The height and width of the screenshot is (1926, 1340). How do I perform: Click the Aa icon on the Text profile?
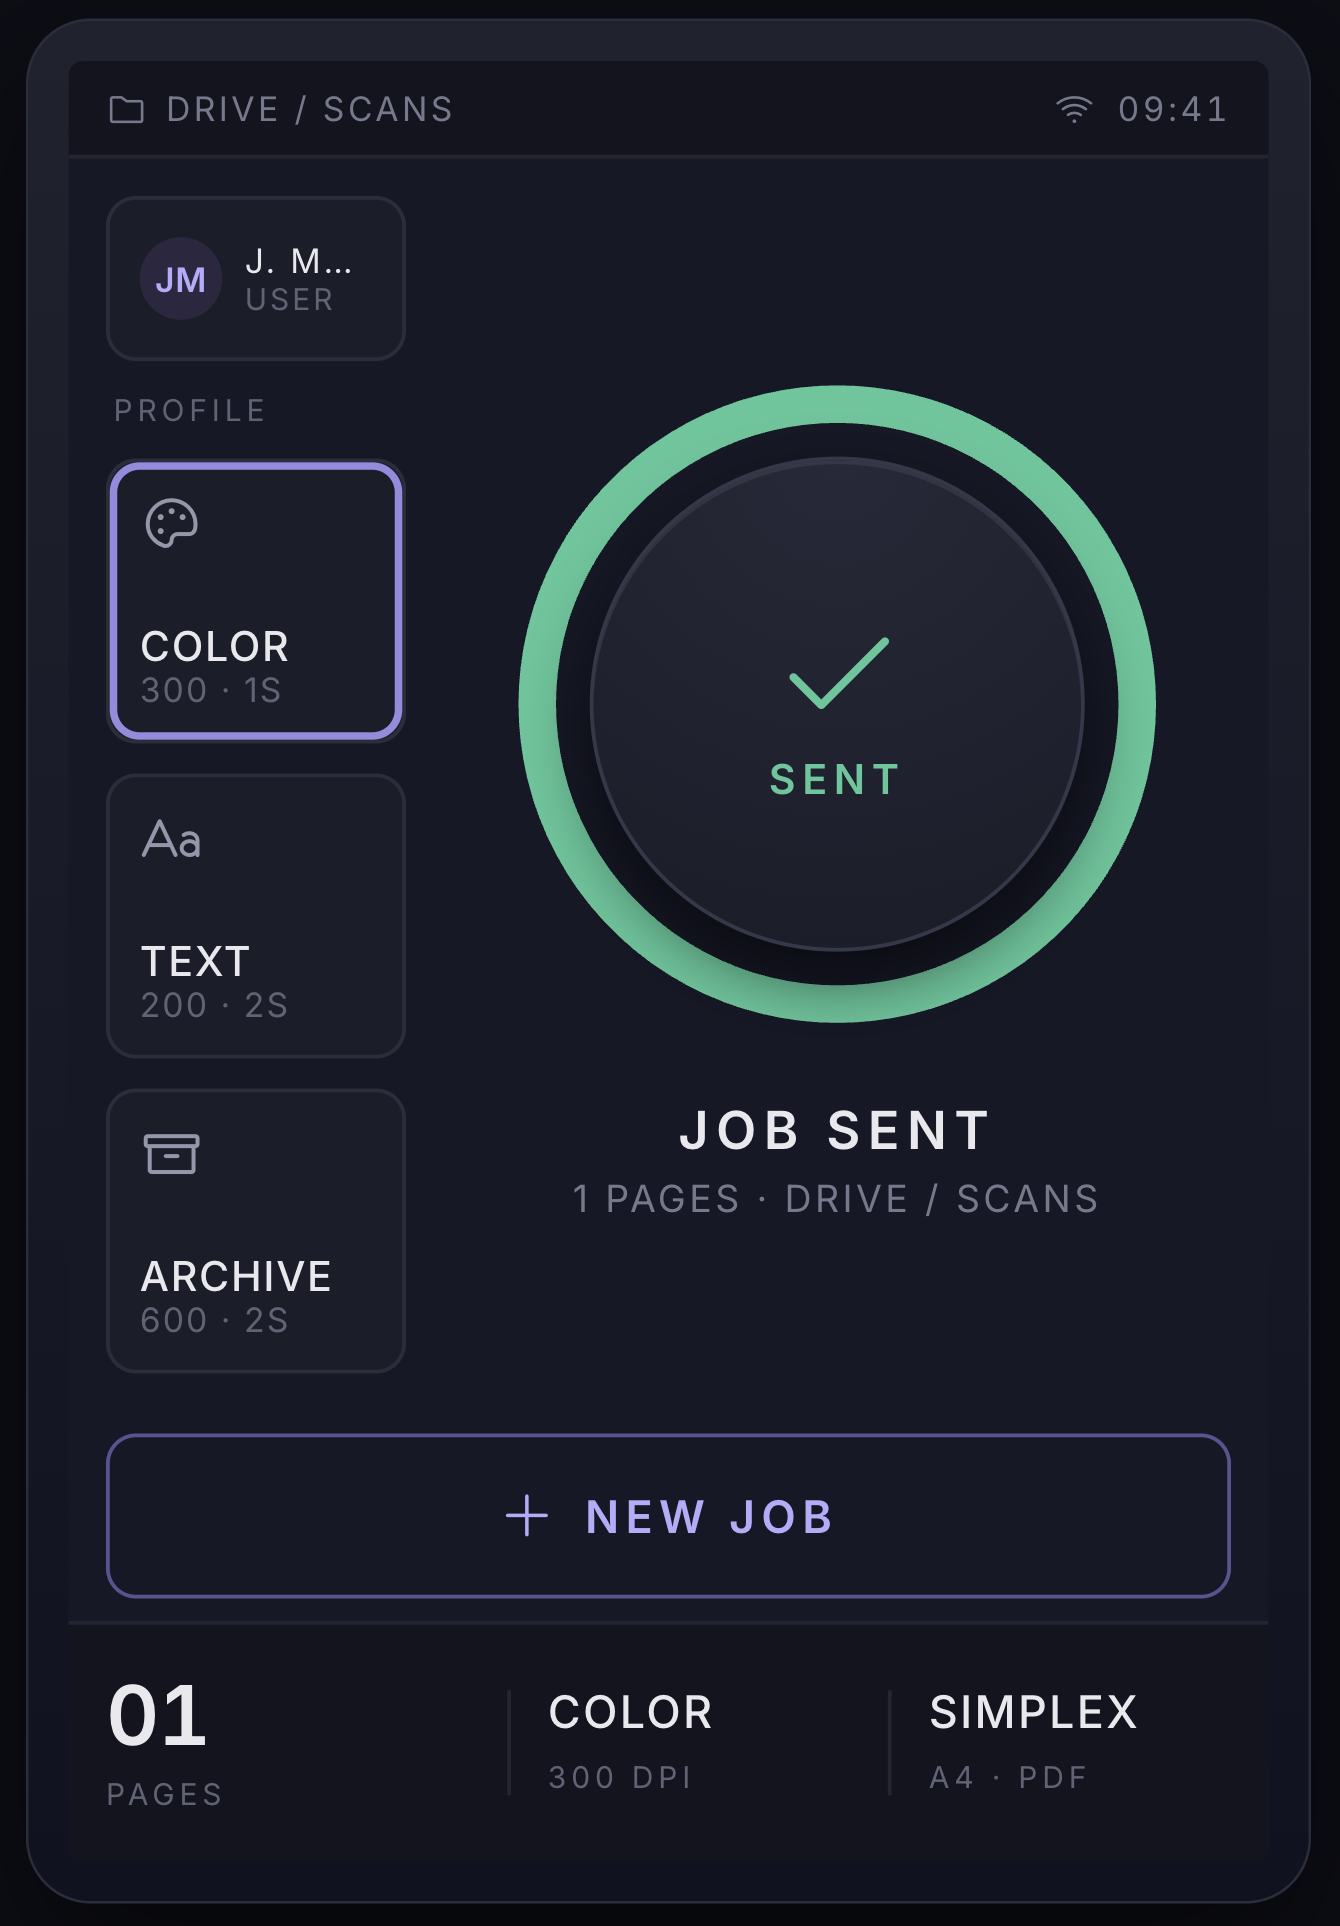coord(171,839)
